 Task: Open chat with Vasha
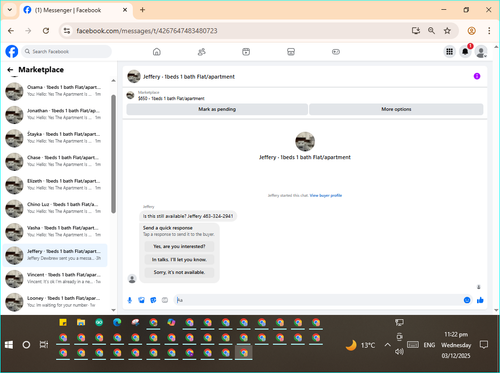[55, 231]
